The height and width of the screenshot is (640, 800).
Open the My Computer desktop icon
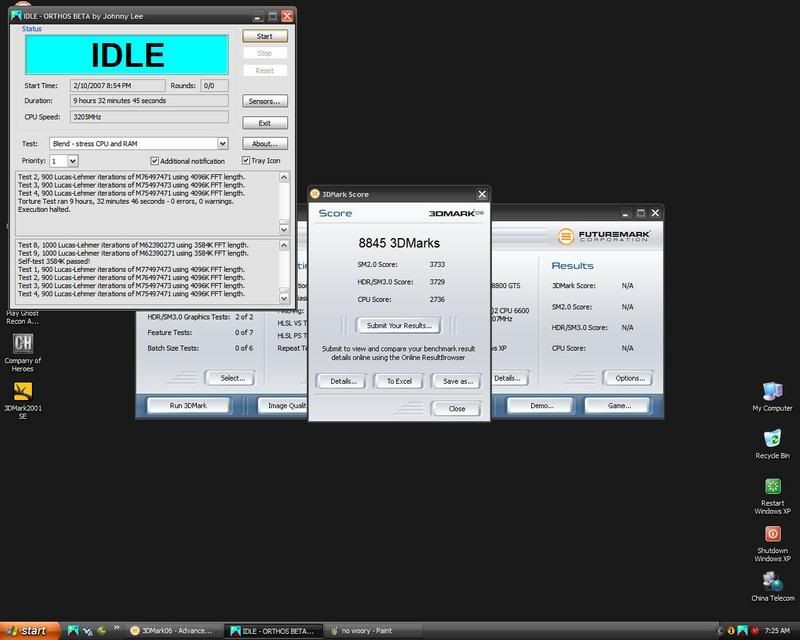click(x=771, y=391)
